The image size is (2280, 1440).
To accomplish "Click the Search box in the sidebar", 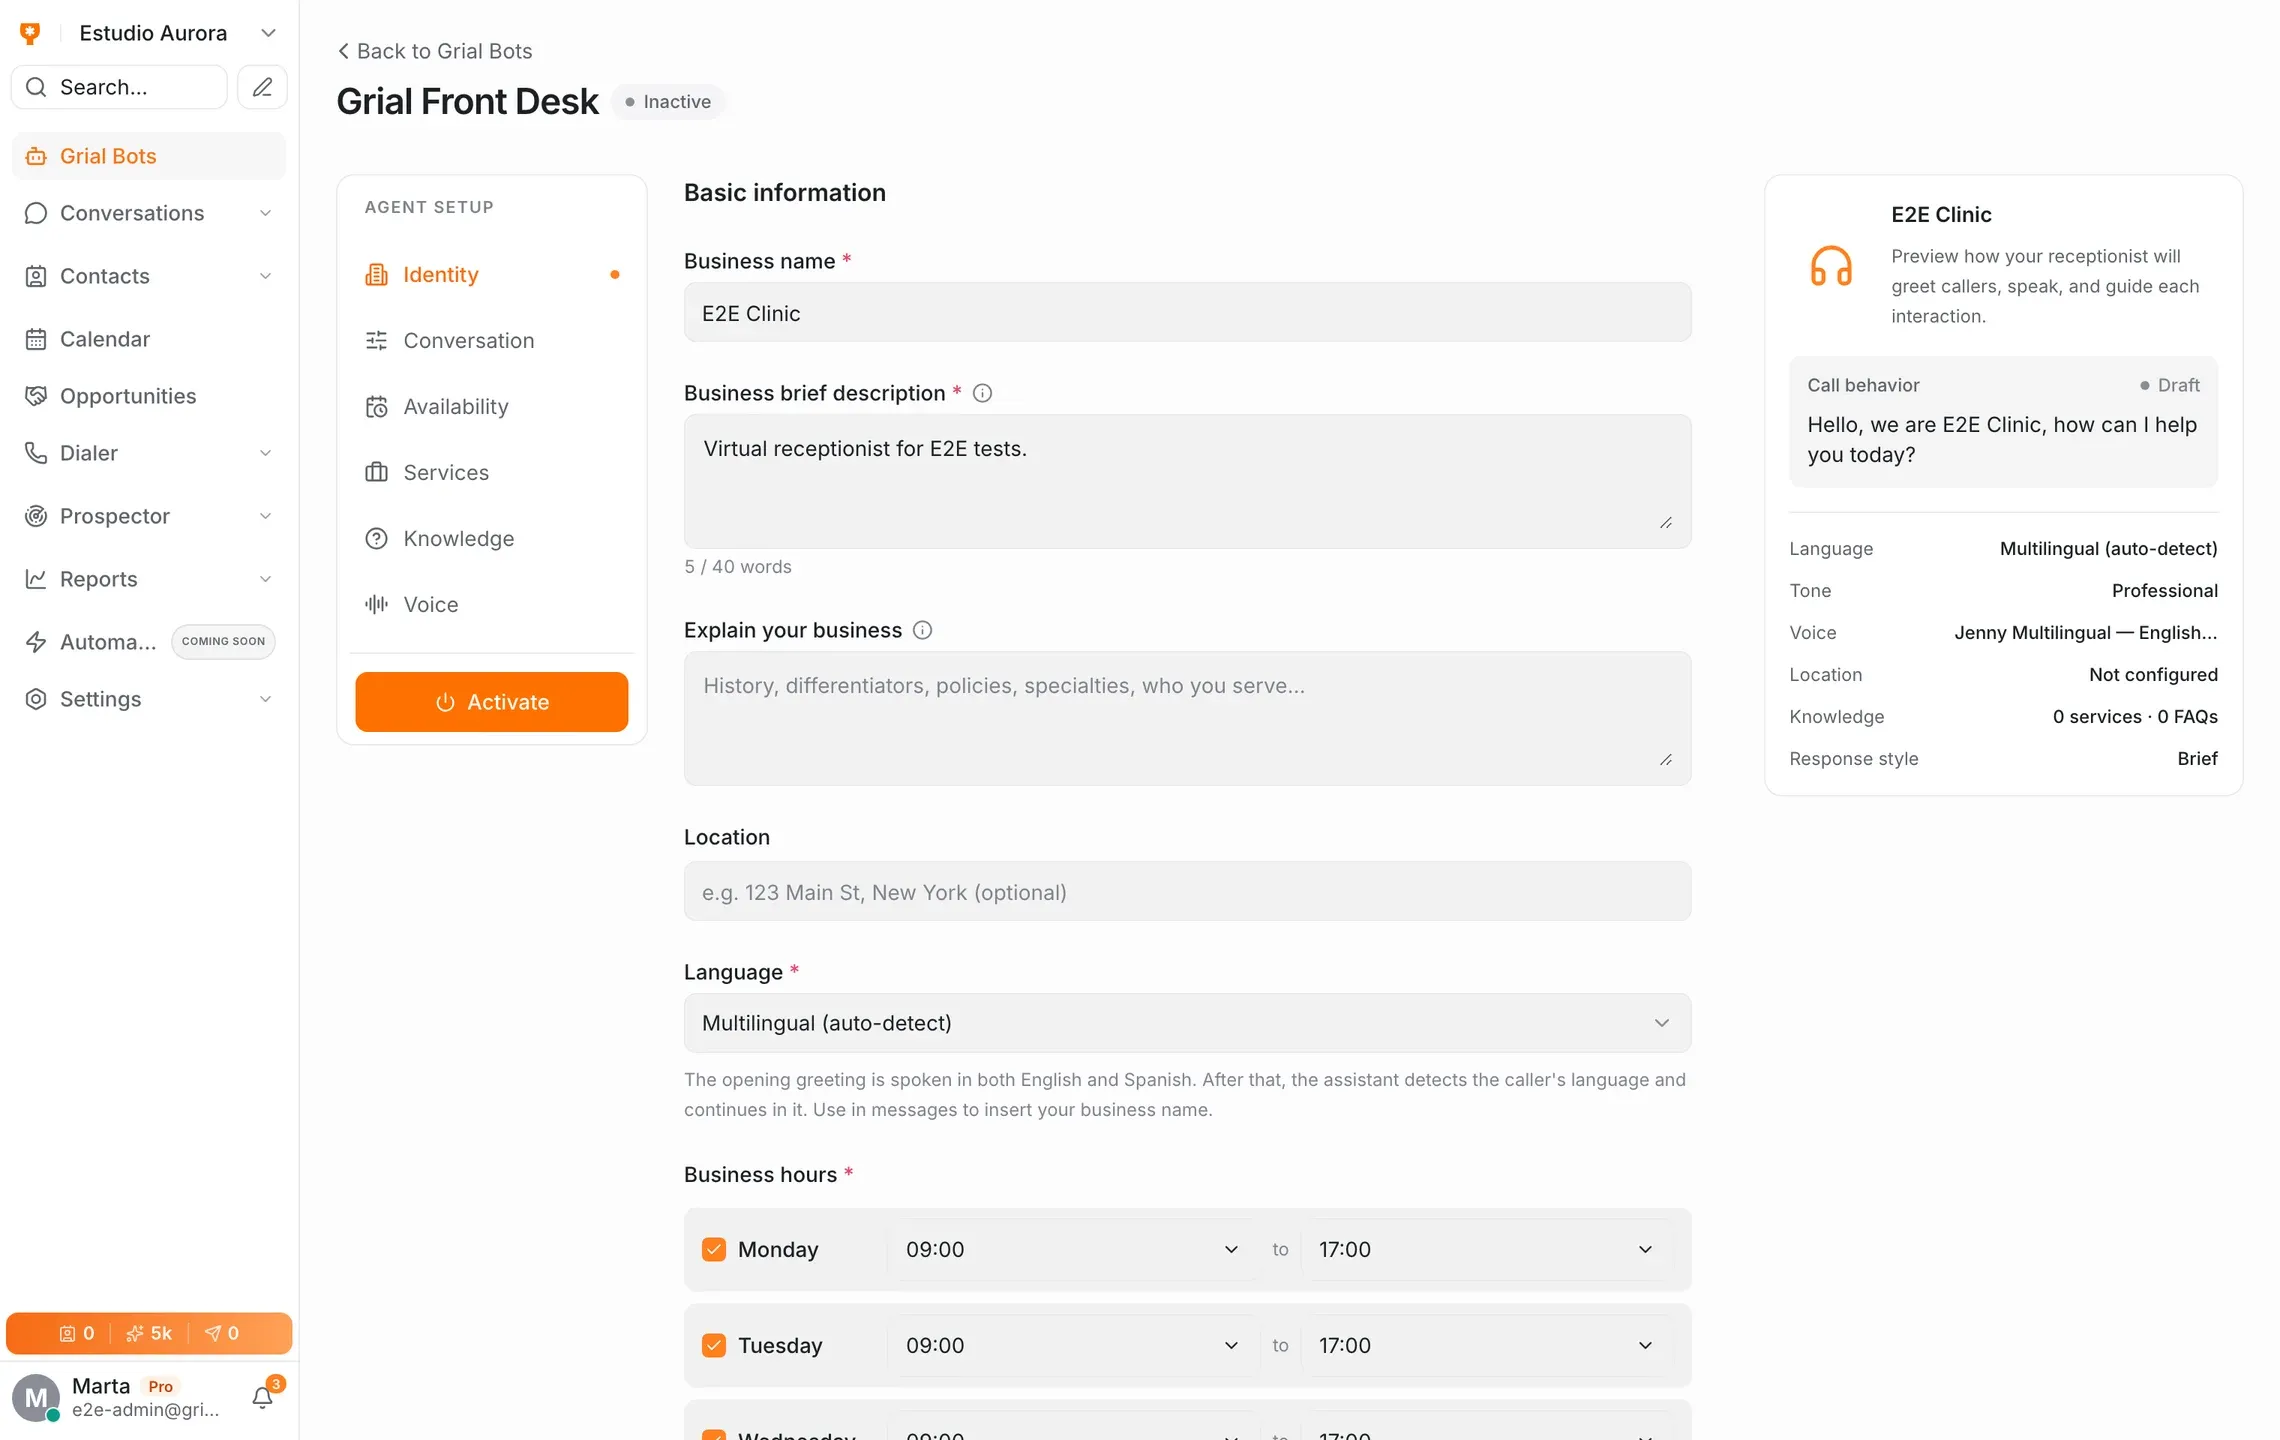I will 119,87.
